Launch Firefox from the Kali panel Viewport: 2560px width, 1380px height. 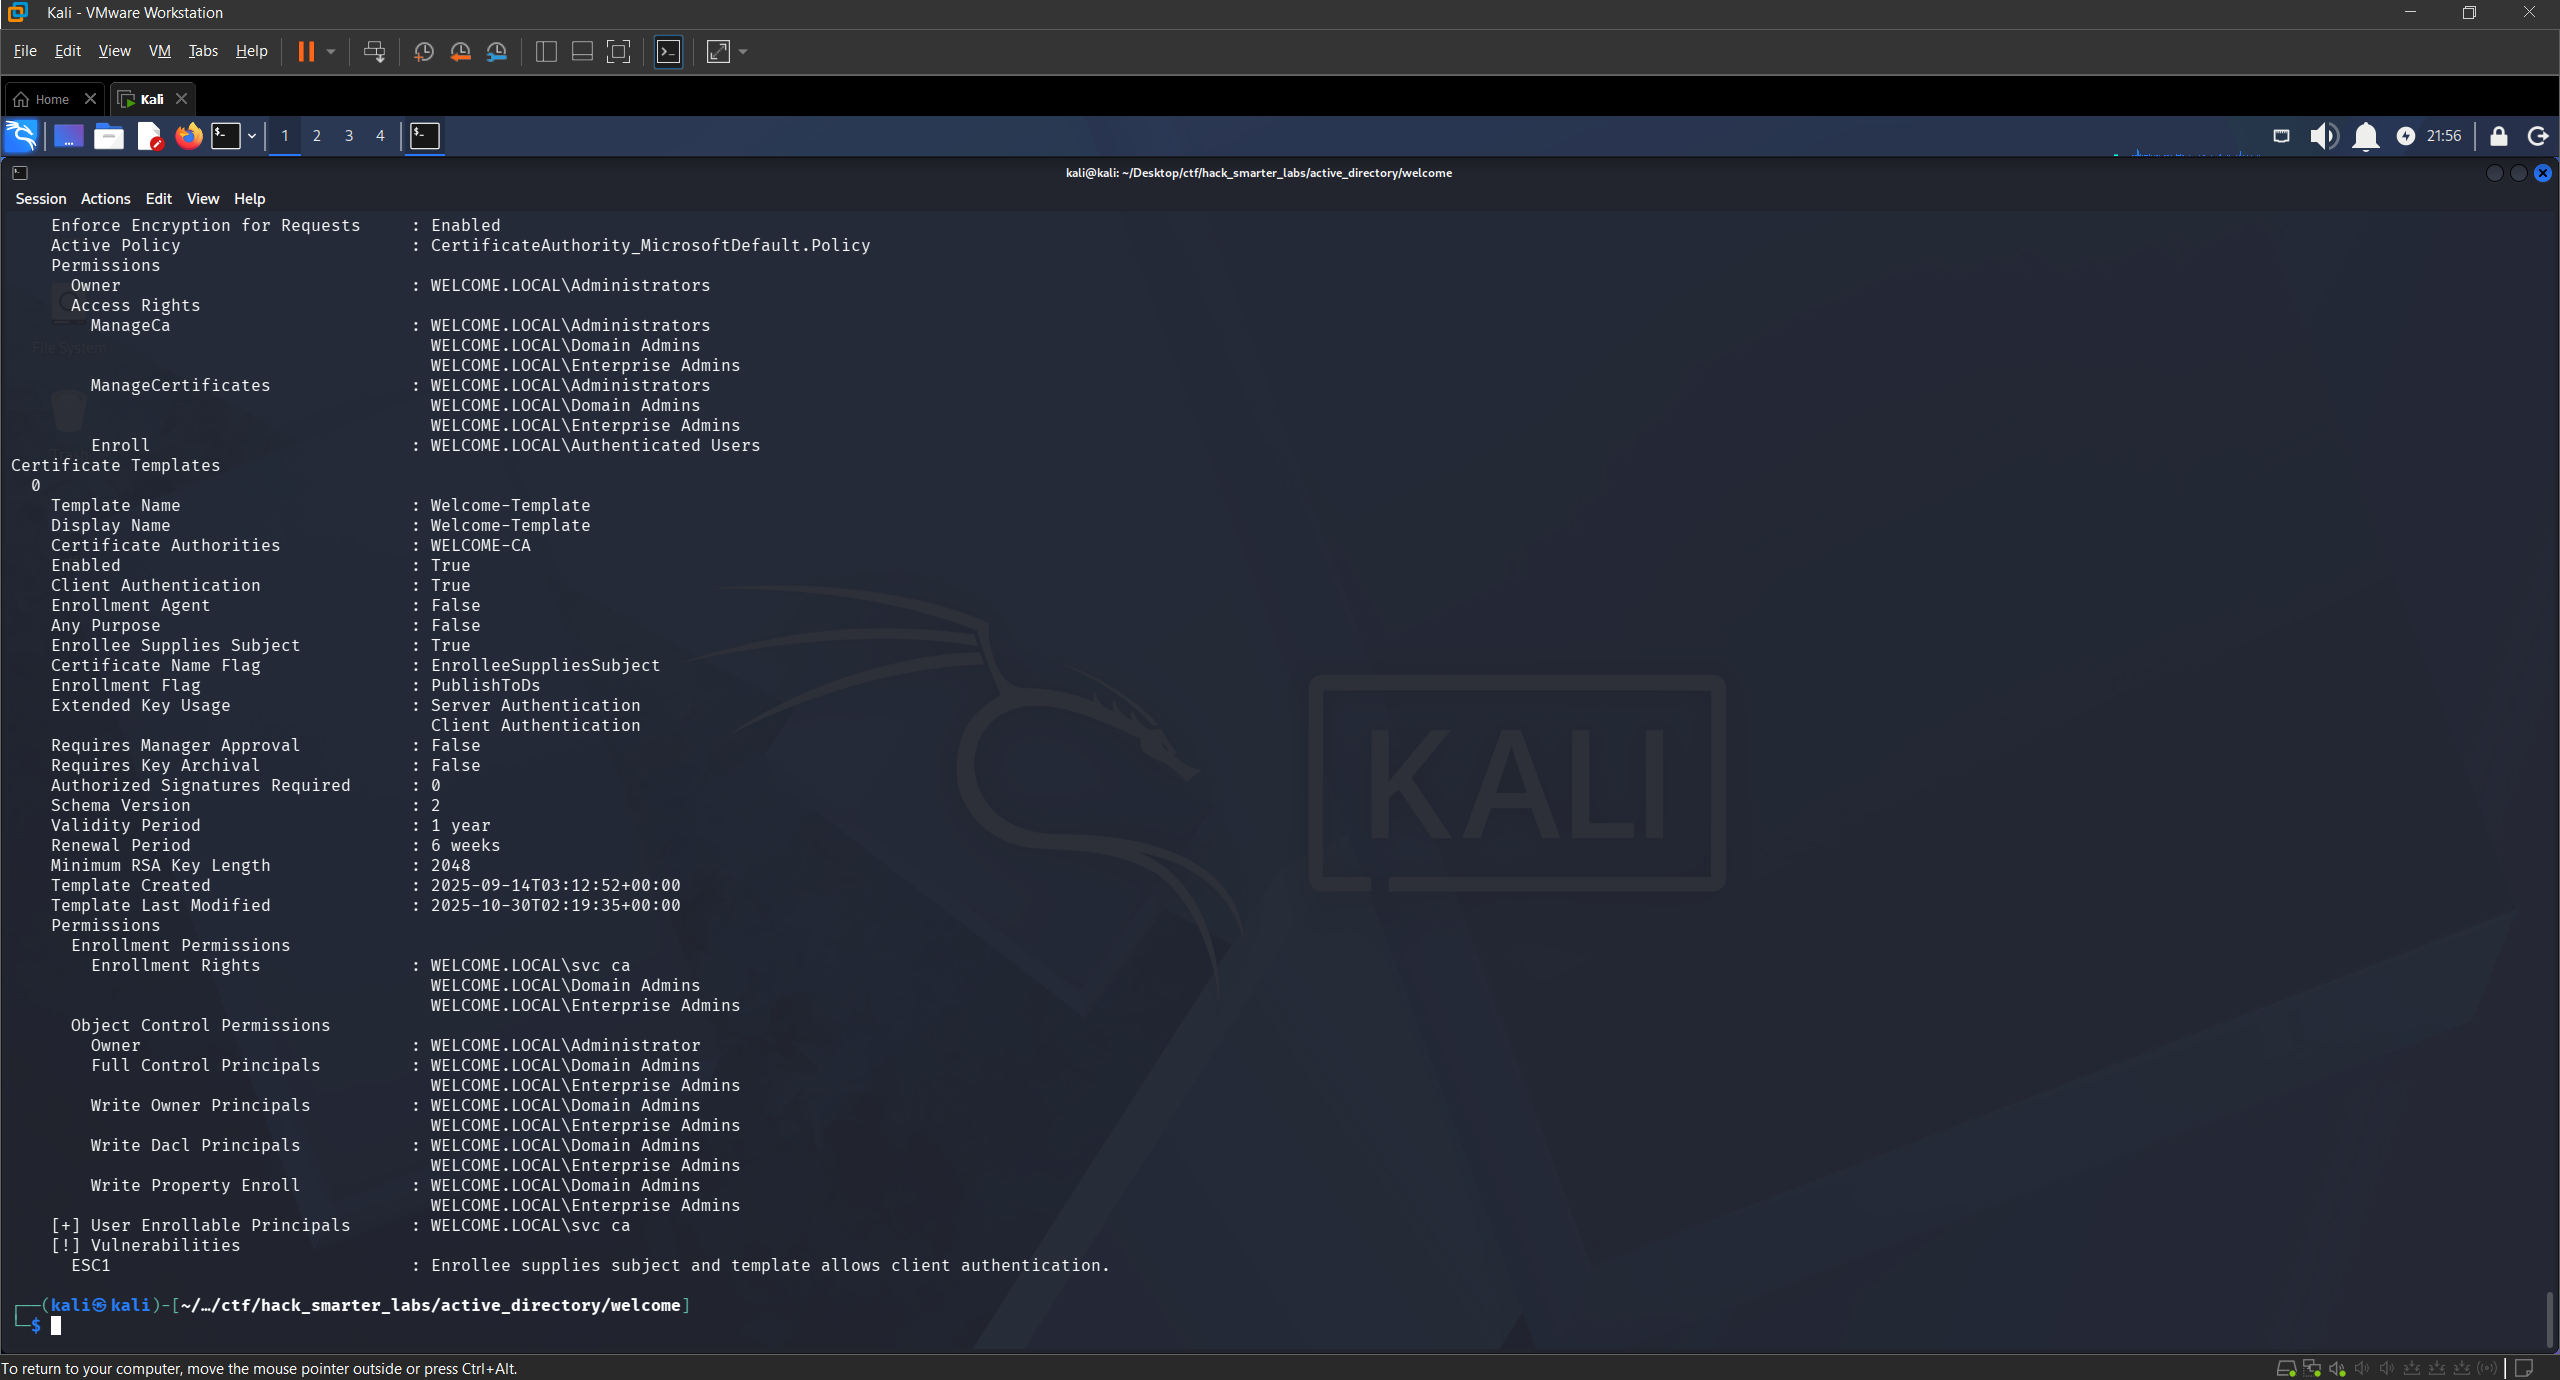pyautogui.click(x=188, y=136)
